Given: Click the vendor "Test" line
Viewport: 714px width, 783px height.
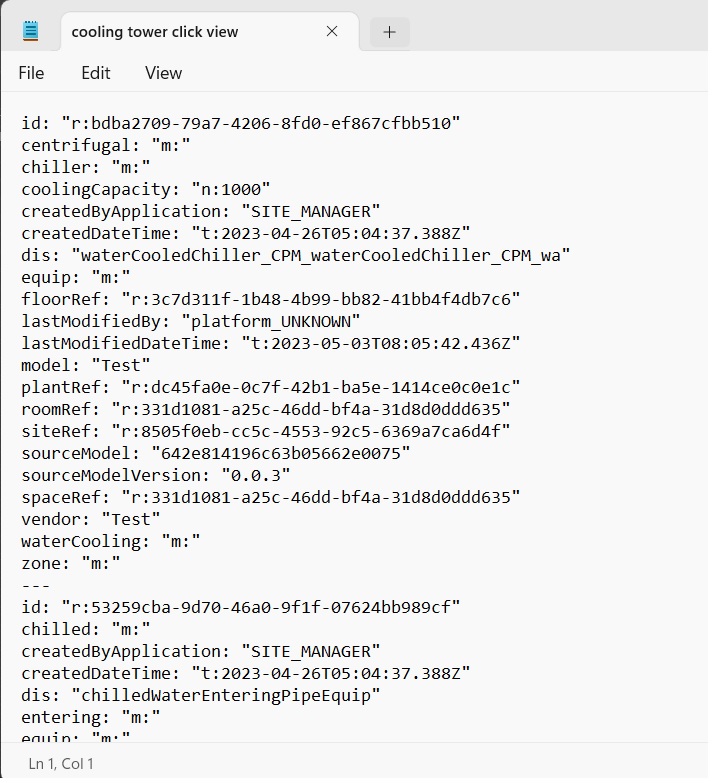Looking at the screenshot, I should click(x=91, y=519).
